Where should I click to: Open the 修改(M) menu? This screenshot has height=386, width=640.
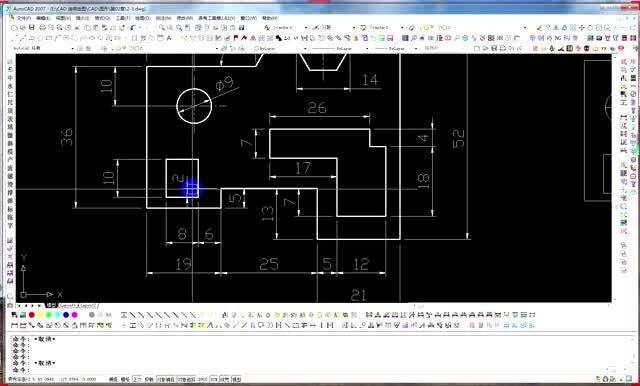click(184, 18)
